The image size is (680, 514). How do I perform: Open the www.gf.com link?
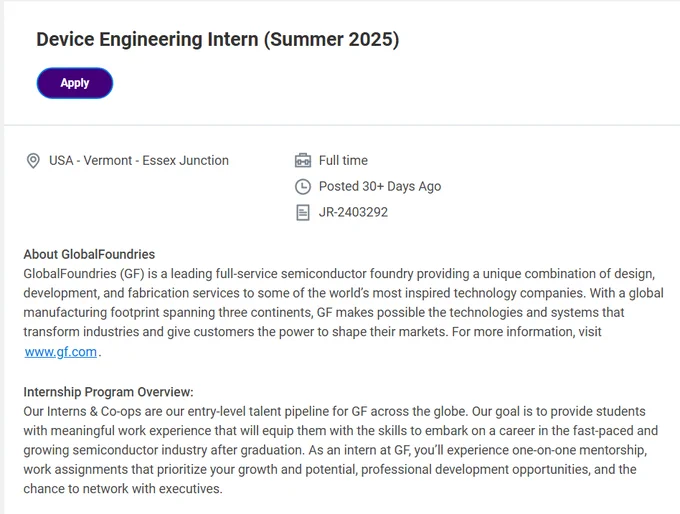[x=61, y=352]
